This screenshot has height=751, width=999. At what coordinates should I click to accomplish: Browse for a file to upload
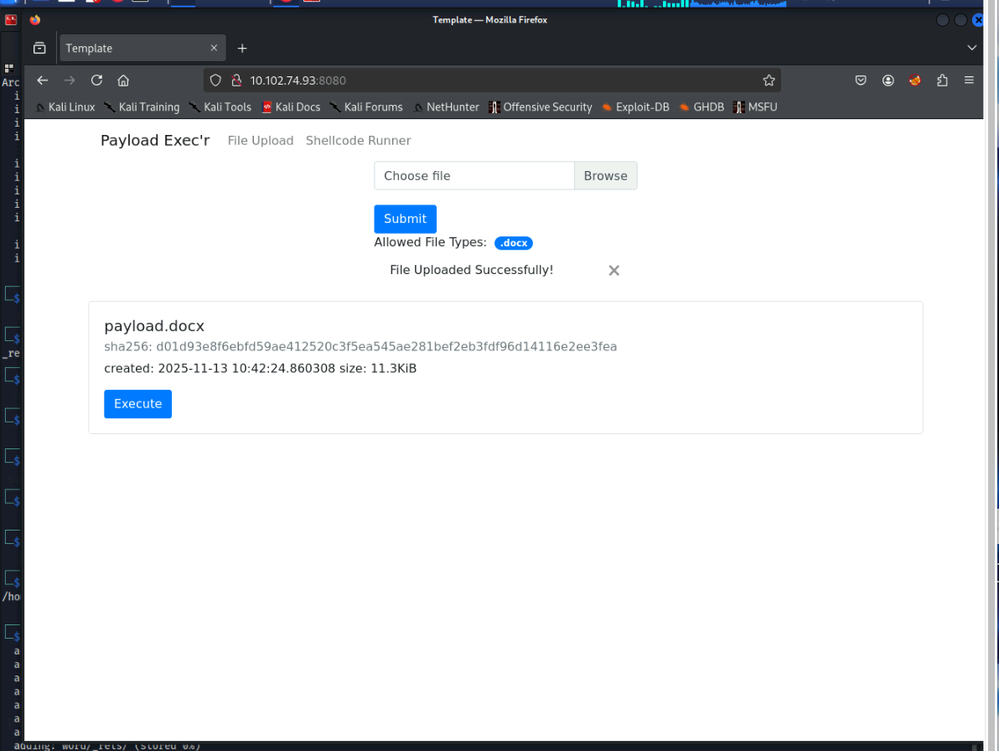(605, 176)
